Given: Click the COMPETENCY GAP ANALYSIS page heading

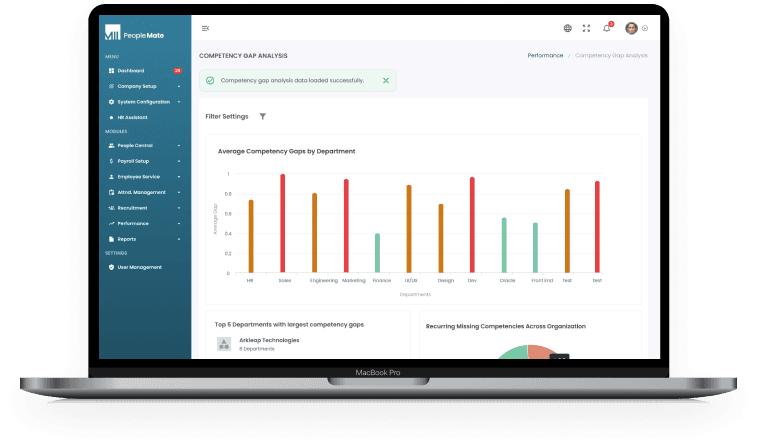Looking at the screenshot, I should coord(243,56).
